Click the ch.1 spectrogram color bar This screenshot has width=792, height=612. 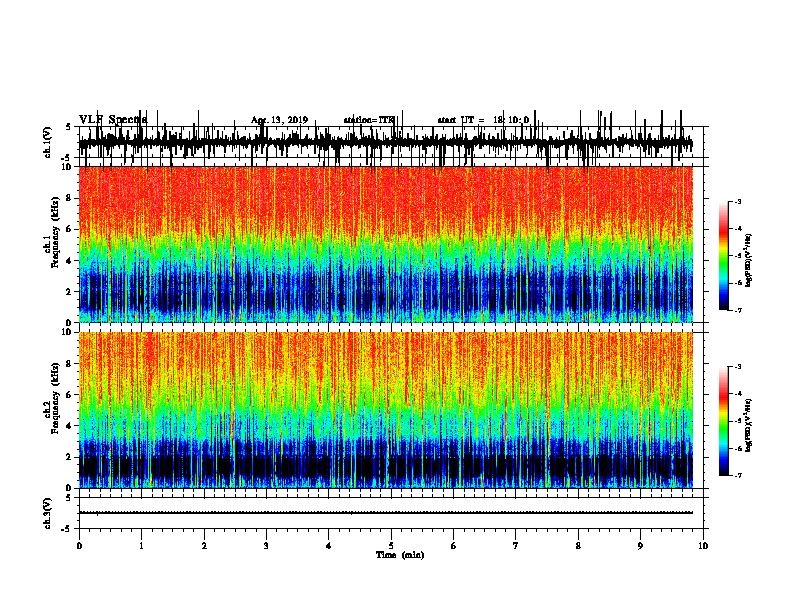tap(724, 256)
